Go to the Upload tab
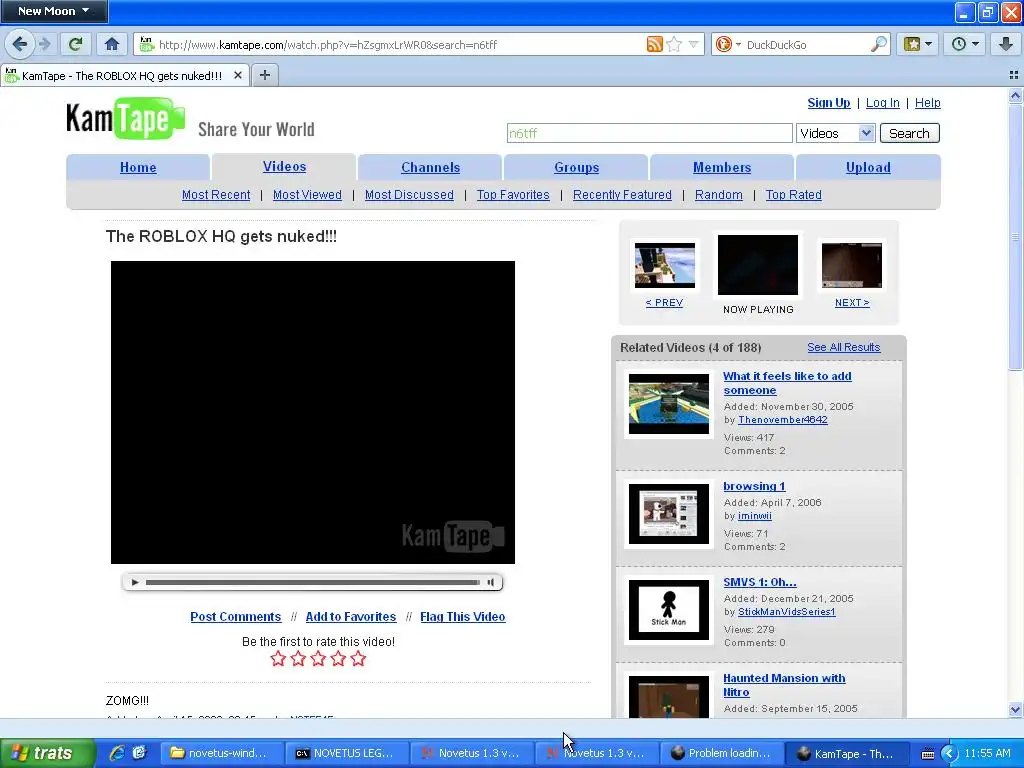 pyautogui.click(x=868, y=167)
